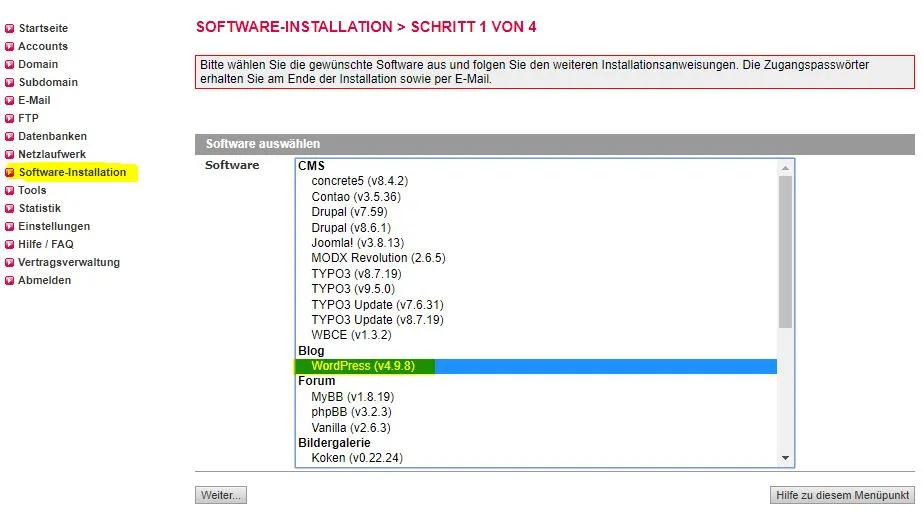This screenshot has height=530, width=923.
Task: Click the arrow icon next to Accounts
Action: [x=9, y=47]
